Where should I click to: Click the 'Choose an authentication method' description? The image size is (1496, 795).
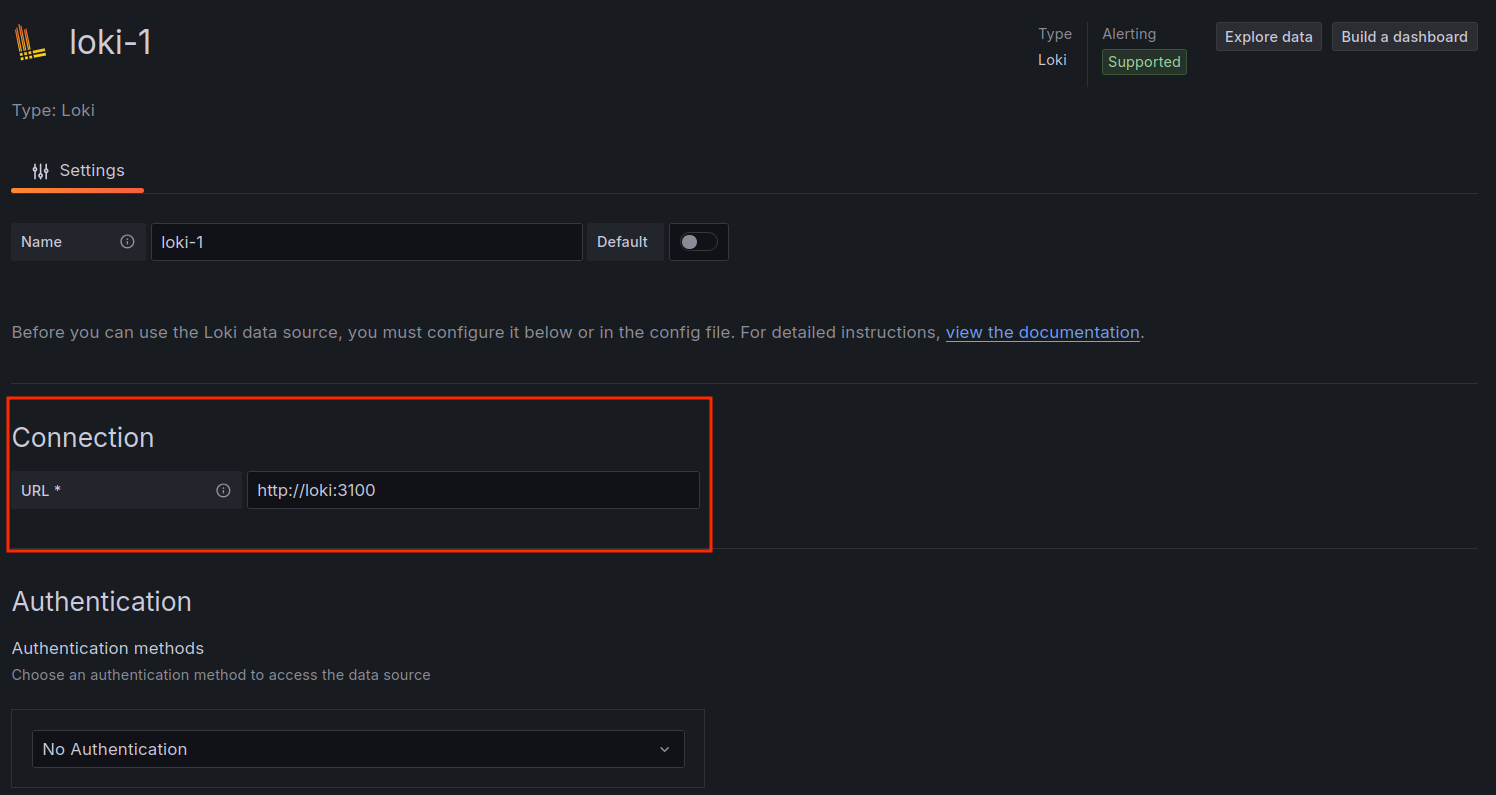tap(221, 675)
